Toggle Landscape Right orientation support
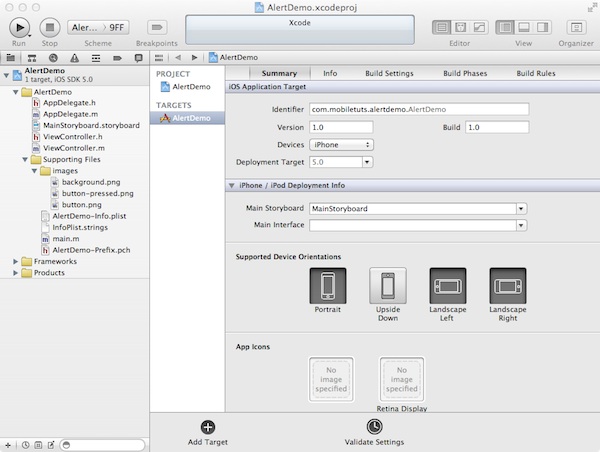Screen dimensions: 600x452 click(x=508, y=286)
